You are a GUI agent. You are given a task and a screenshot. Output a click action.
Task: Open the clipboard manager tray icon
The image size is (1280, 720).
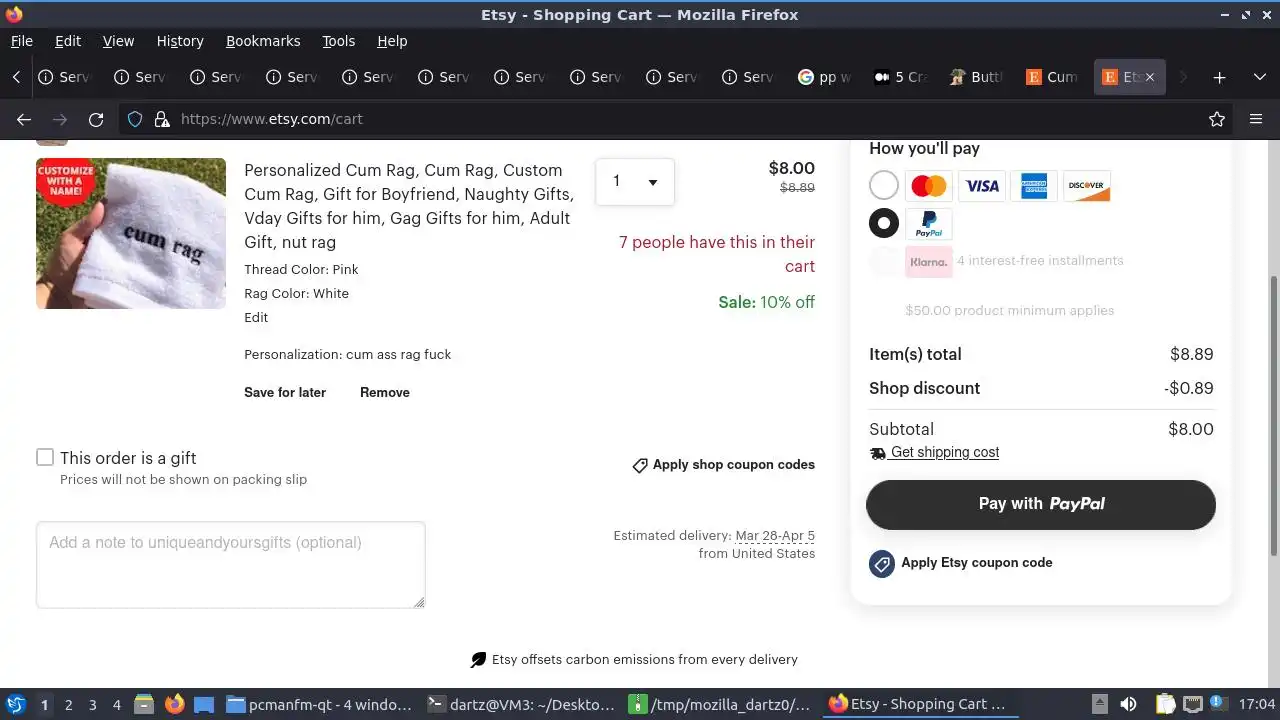click(1165, 705)
